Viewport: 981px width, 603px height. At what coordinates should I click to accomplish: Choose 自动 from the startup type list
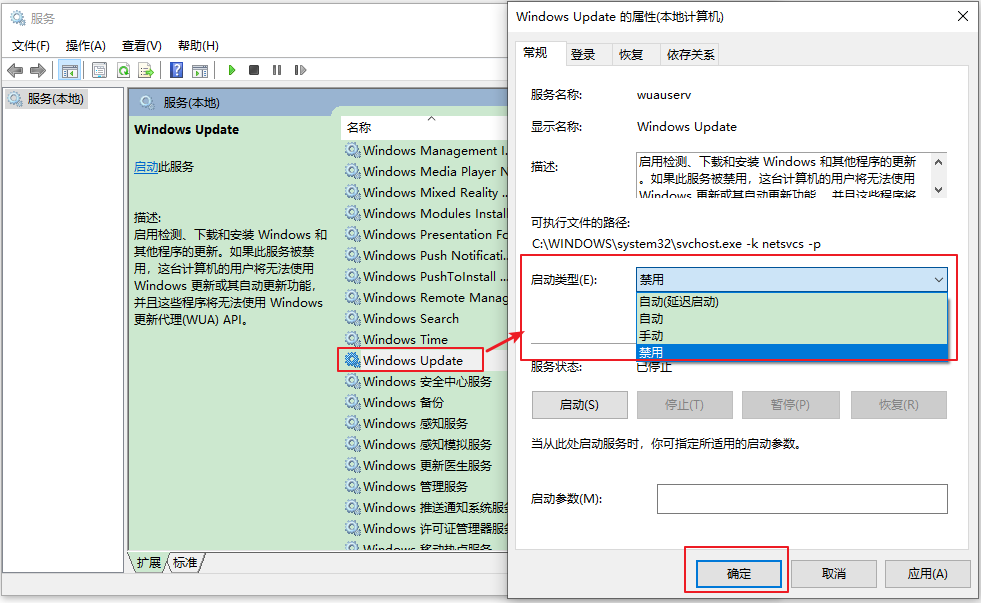pos(791,318)
